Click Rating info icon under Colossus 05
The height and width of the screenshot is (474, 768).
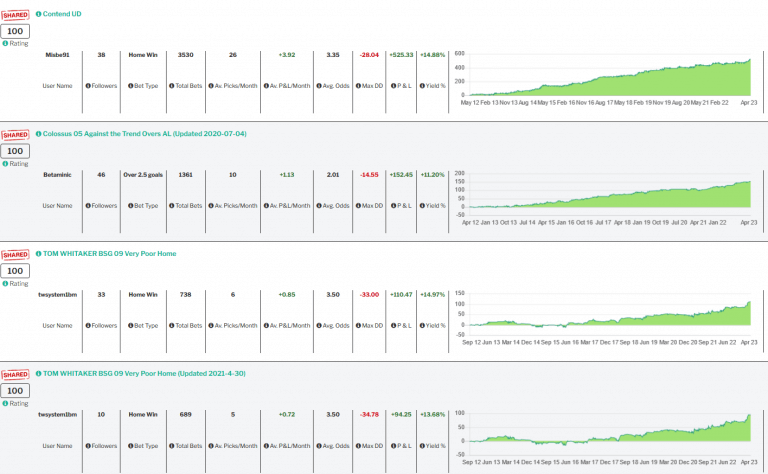(x=5, y=164)
